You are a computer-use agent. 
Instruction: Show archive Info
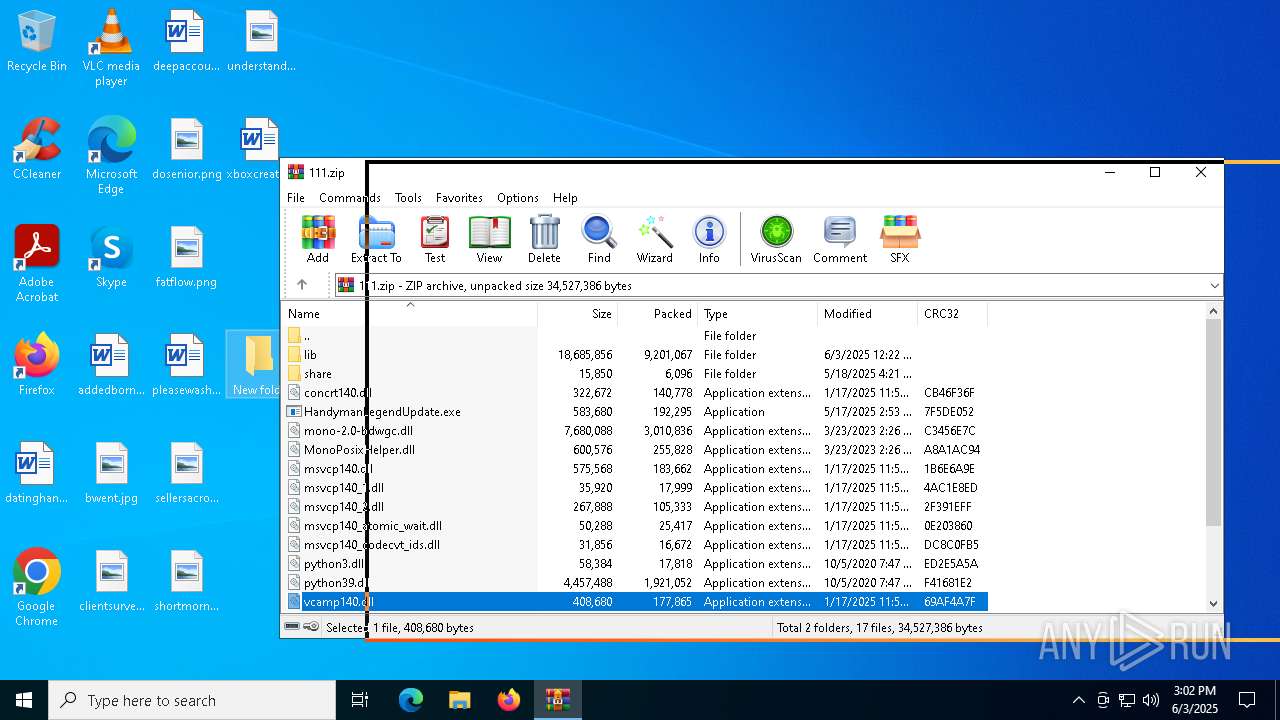tap(709, 239)
